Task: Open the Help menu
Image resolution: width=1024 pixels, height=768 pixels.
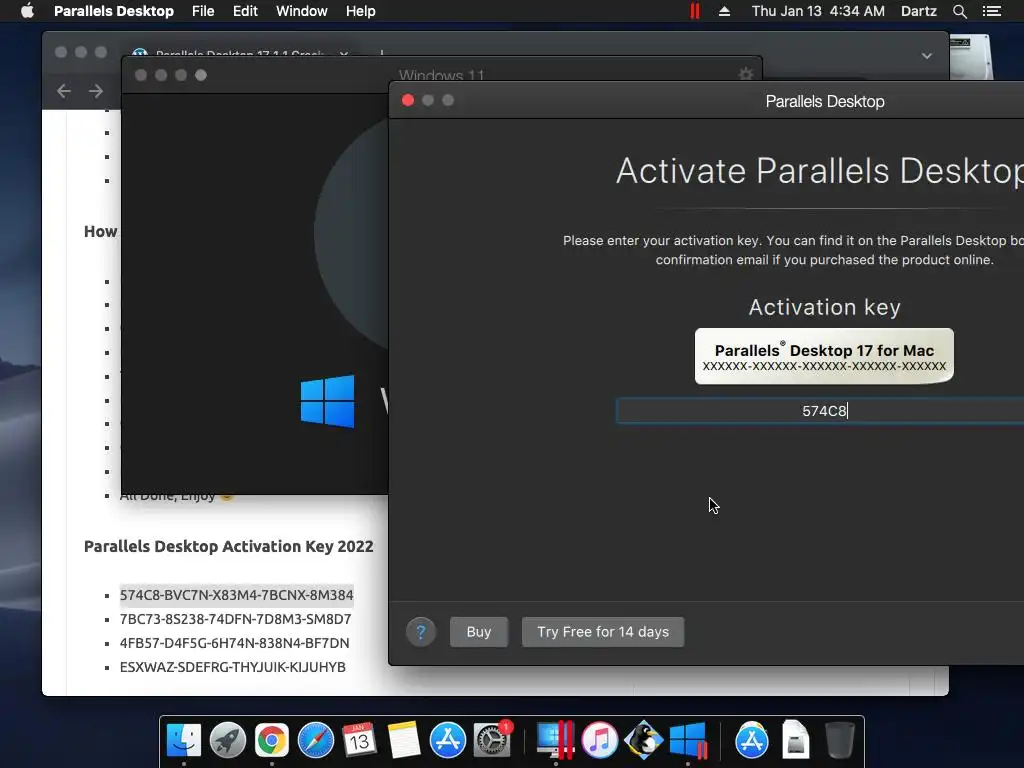Action: point(360,11)
